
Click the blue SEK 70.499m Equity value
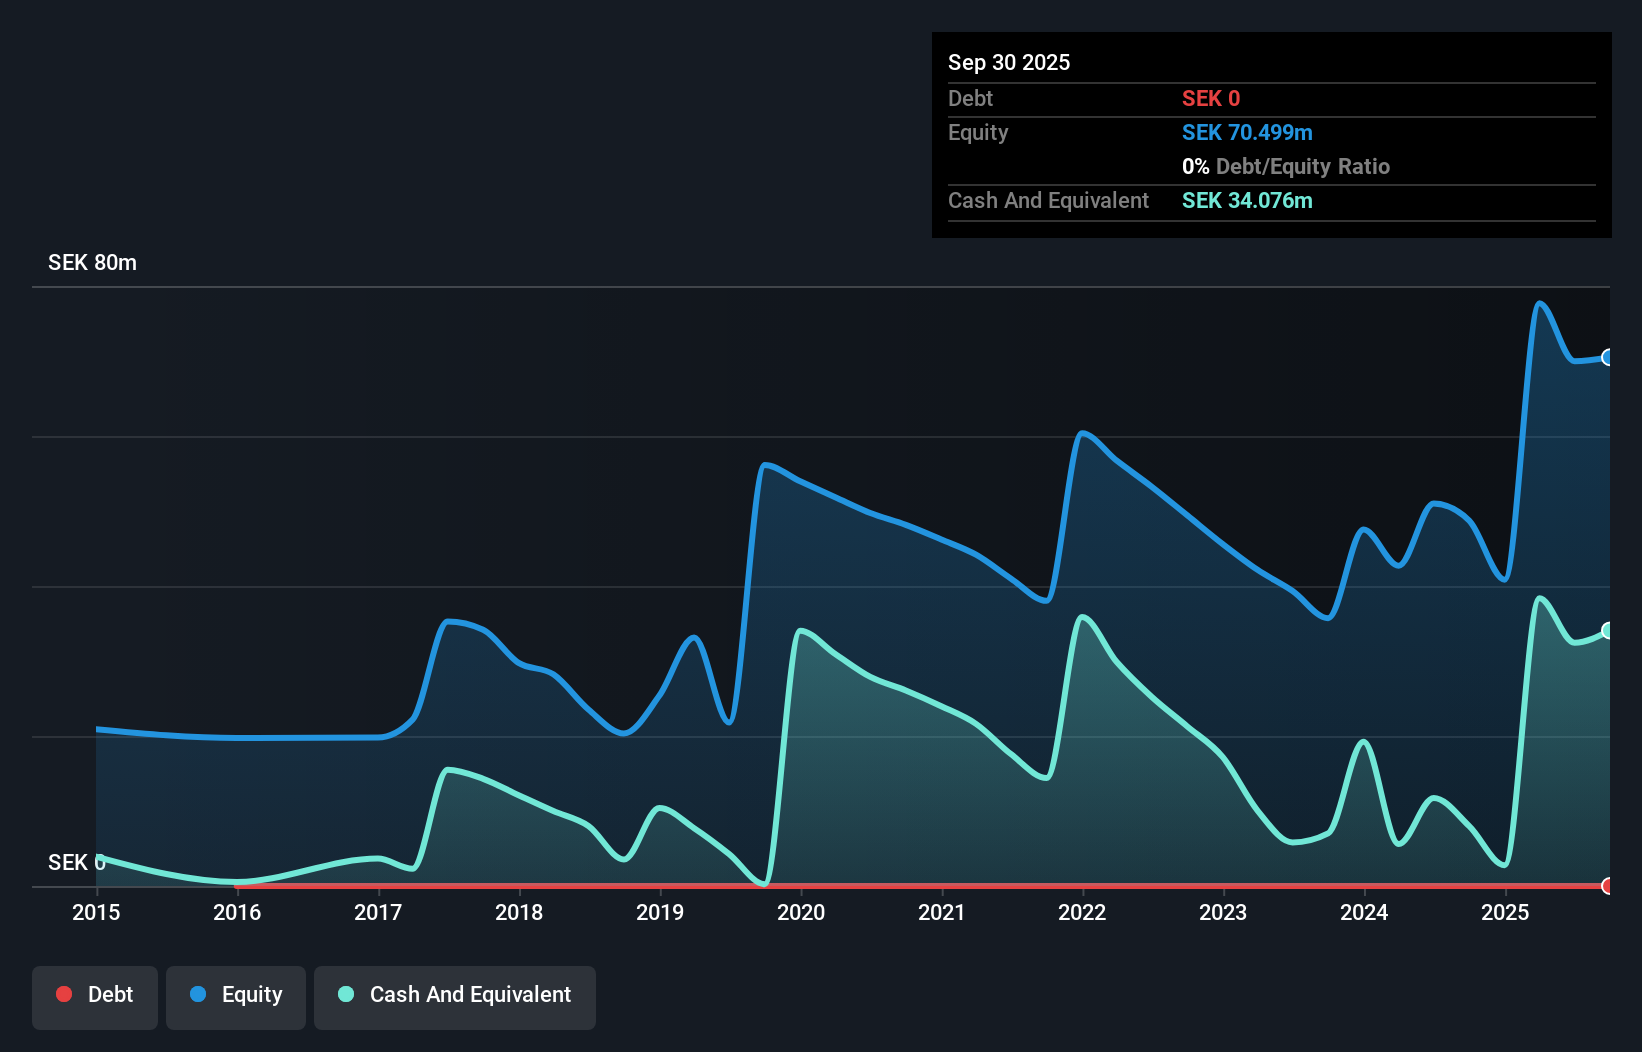point(1247,132)
